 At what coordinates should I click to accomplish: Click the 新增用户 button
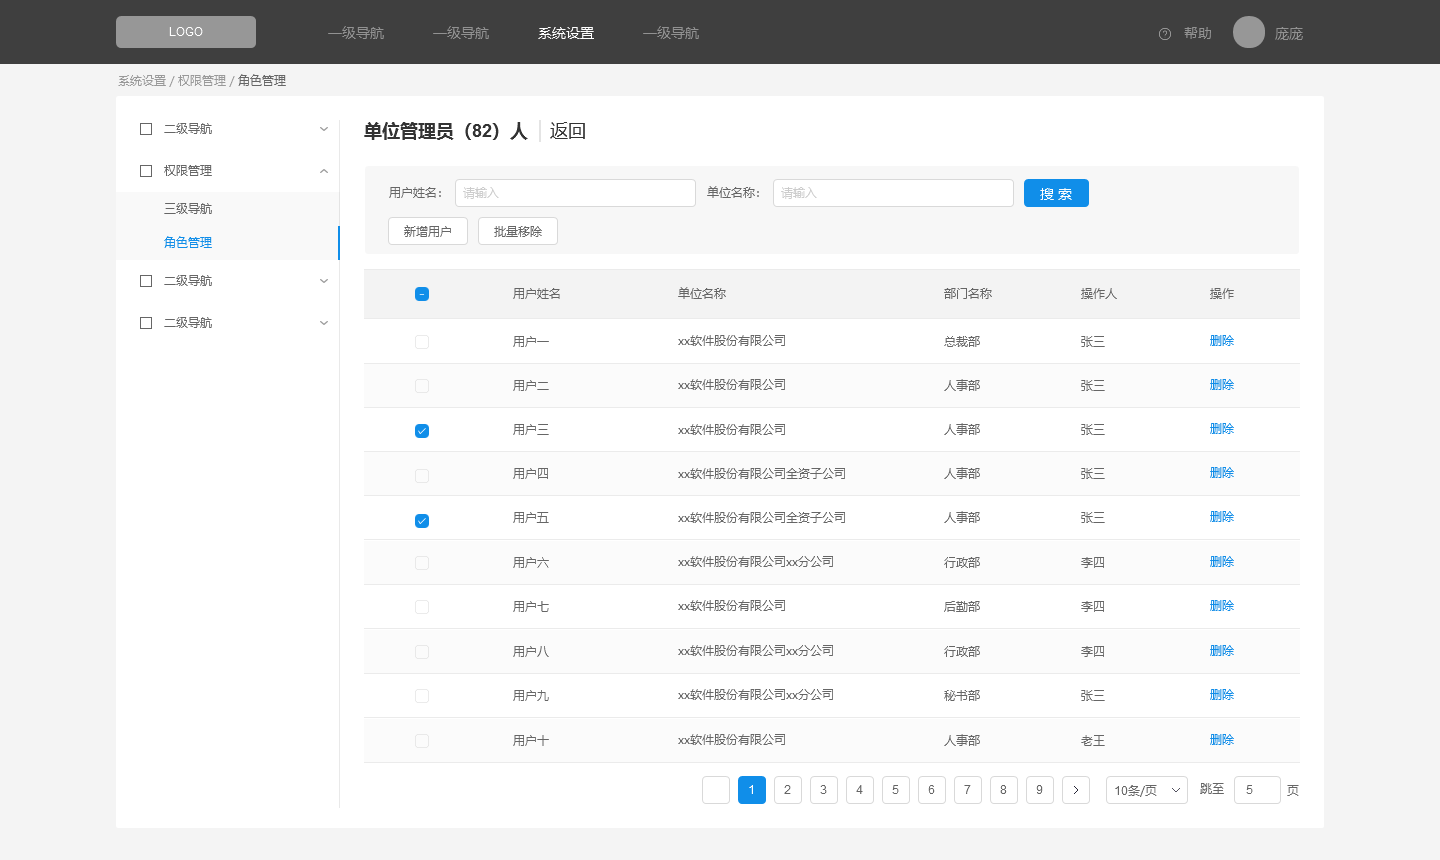point(428,231)
